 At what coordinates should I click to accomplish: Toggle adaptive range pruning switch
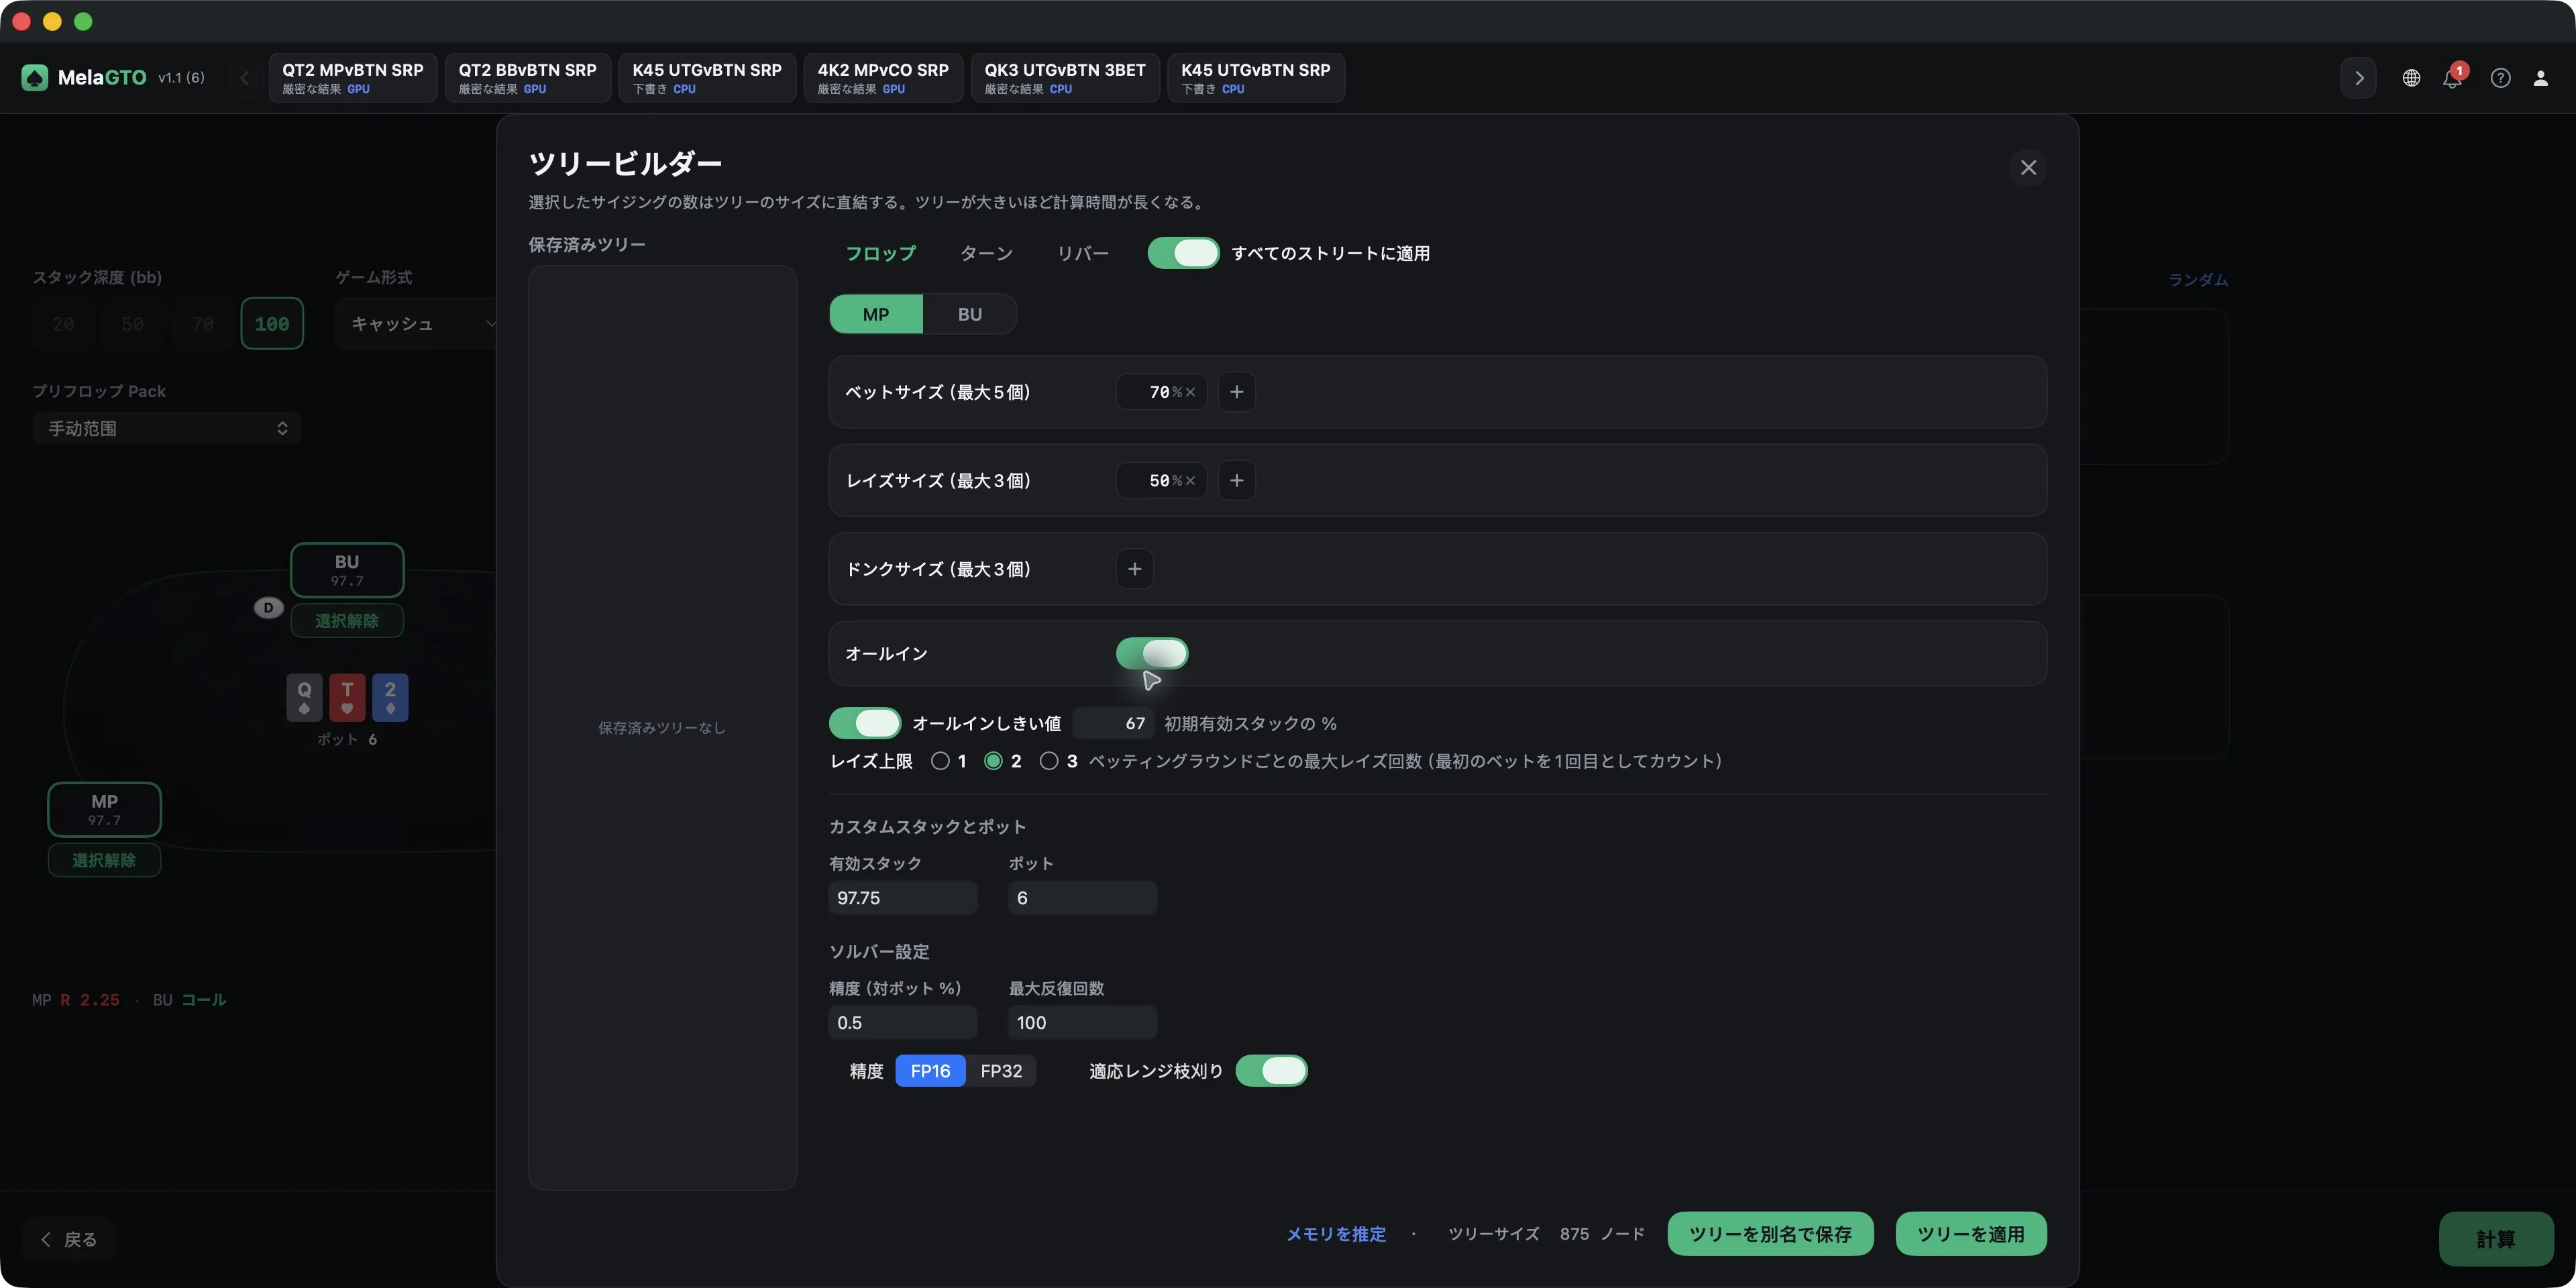pos(1271,1071)
